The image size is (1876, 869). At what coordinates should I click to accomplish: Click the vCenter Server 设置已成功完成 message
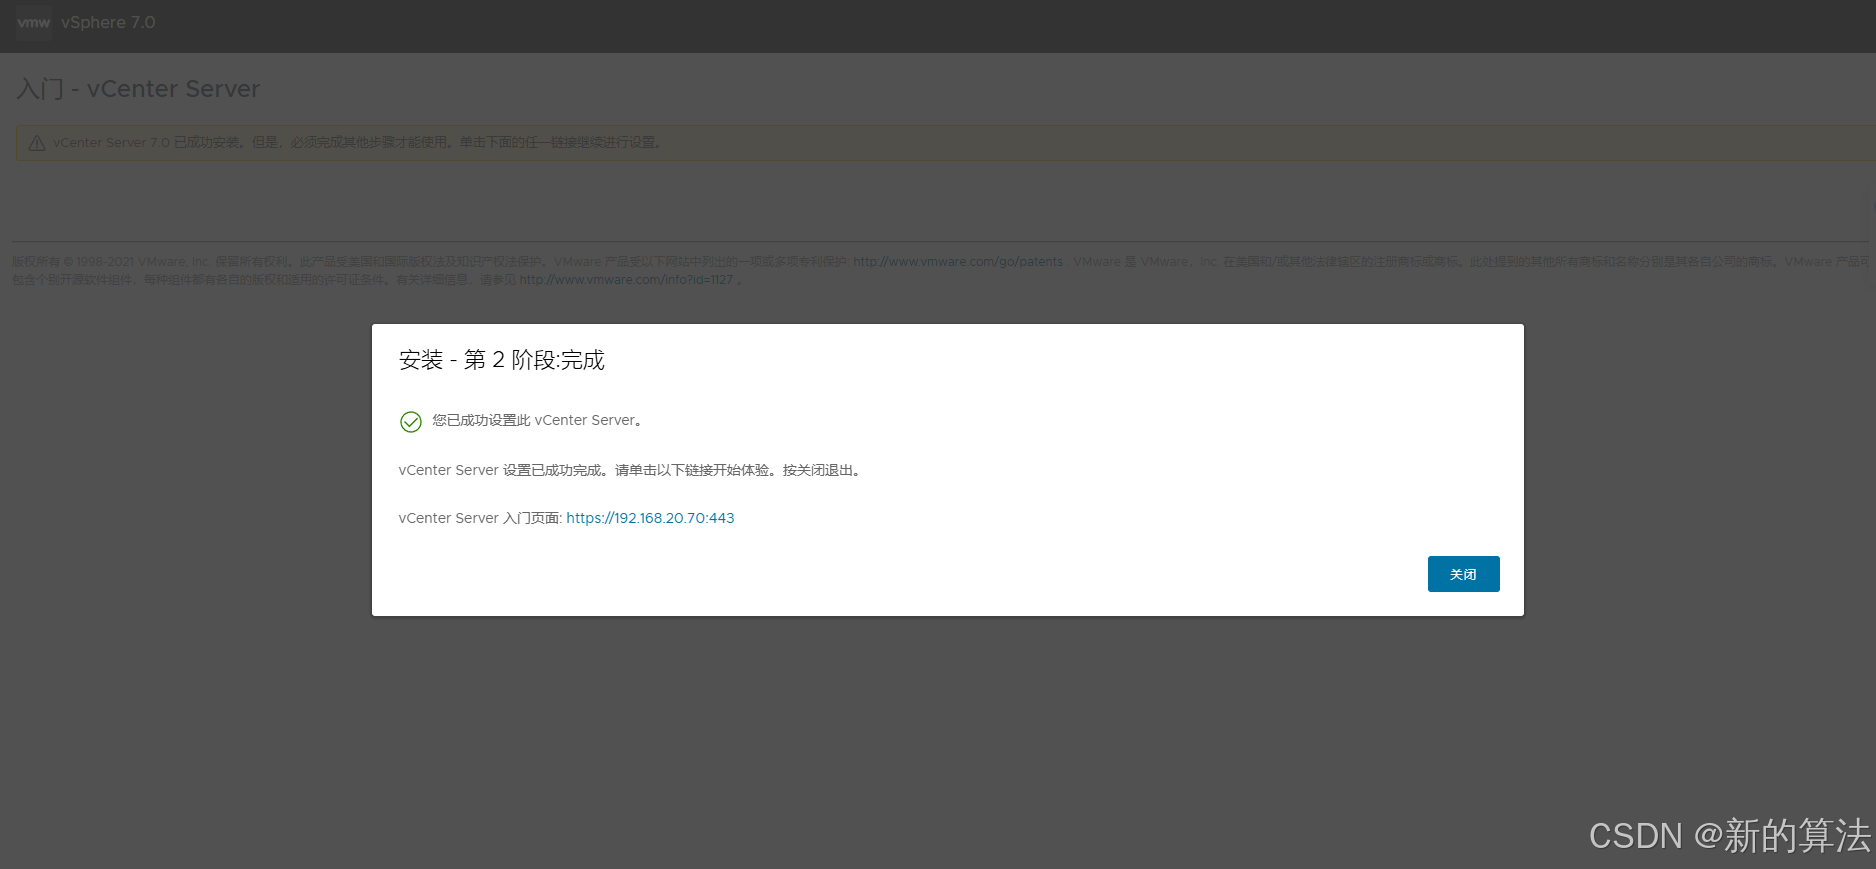coord(630,470)
